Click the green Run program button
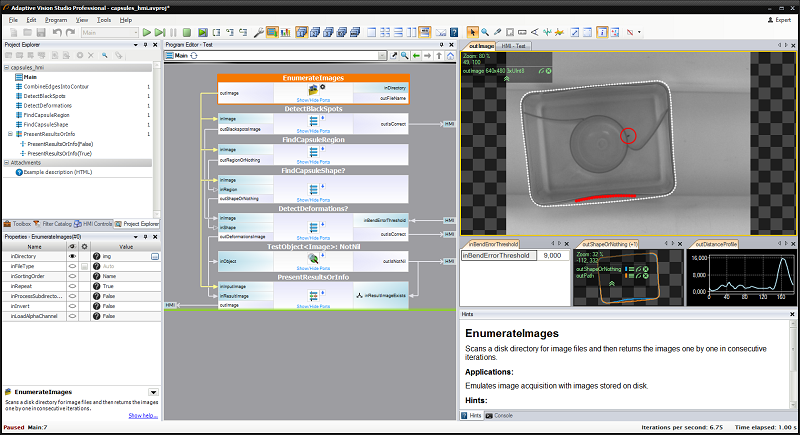The height and width of the screenshot is (435, 800). point(147,32)
